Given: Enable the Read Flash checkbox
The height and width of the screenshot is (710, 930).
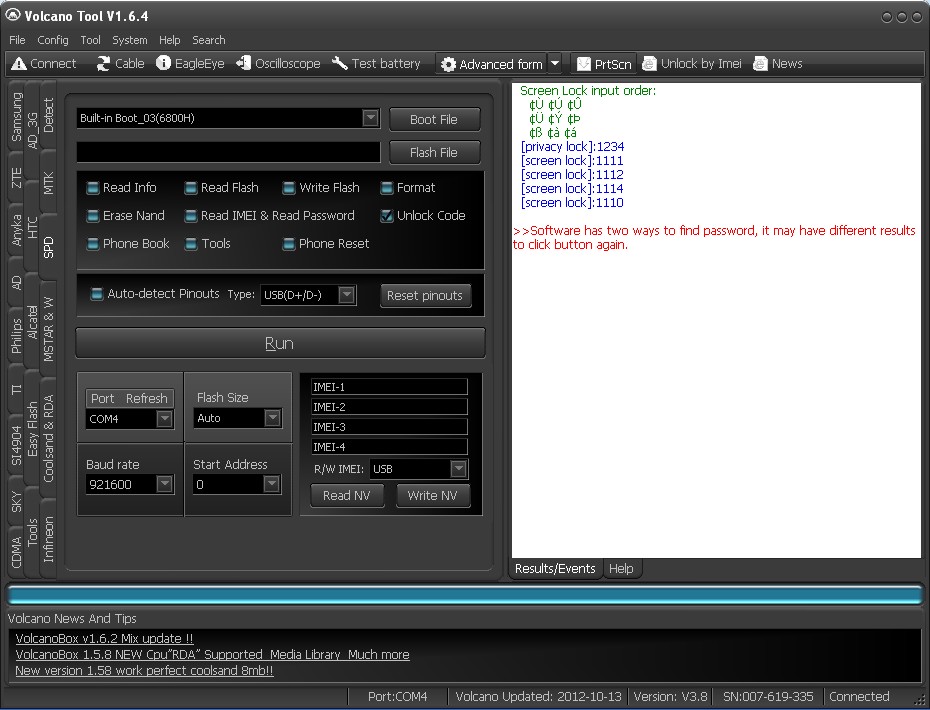Looking at the screenshot, I should pos(190,188).
